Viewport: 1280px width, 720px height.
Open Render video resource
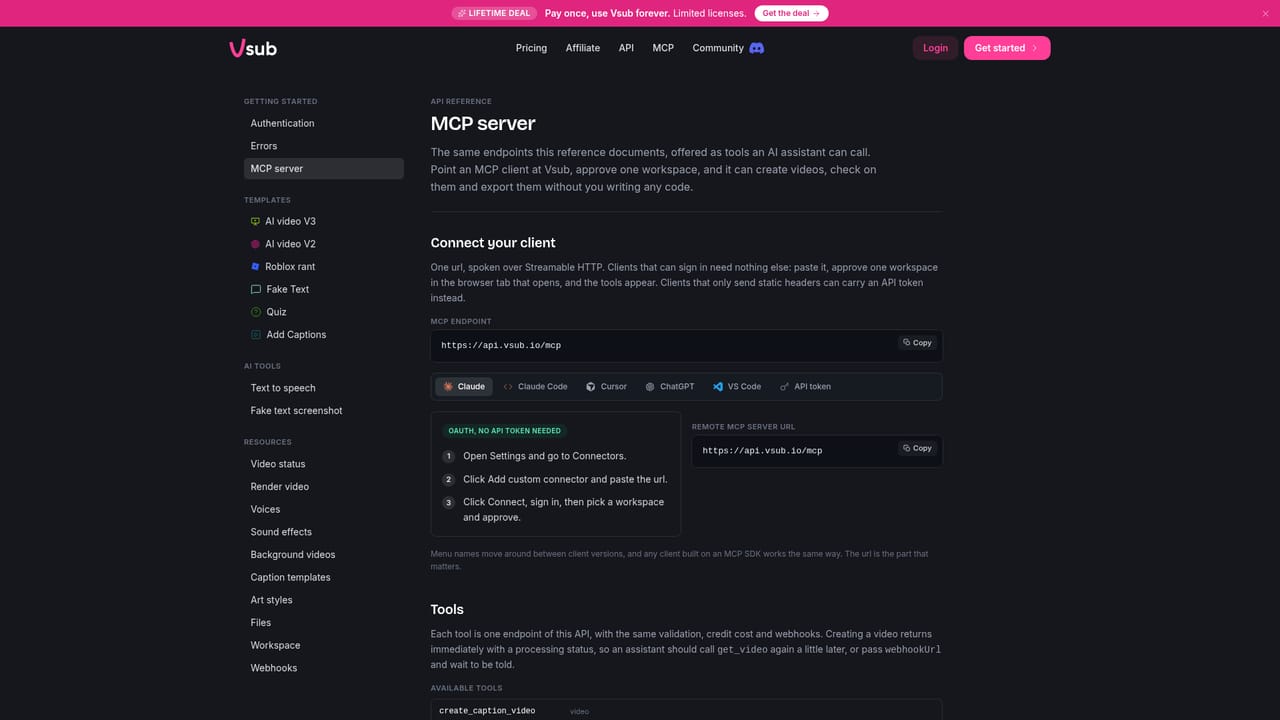[324, 487]
